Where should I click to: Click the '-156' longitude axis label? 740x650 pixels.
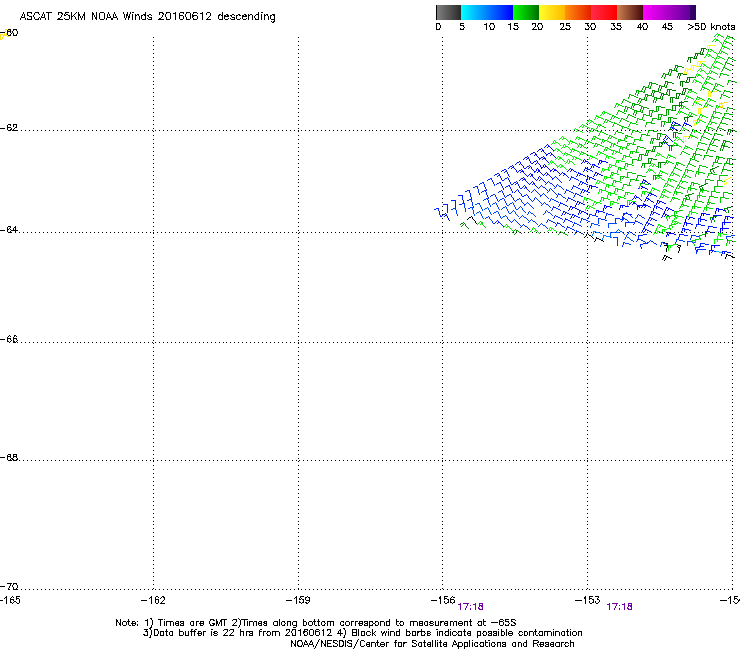(x=443, y=600)
